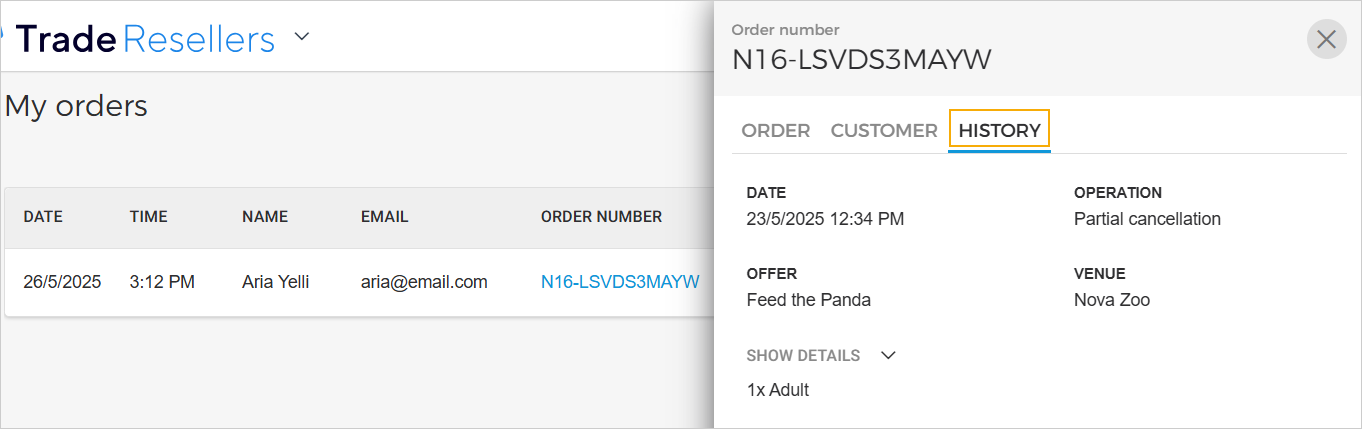The image size is (1362, 429).
Task: Select the HISTORY tab
Action: point(999,131)
